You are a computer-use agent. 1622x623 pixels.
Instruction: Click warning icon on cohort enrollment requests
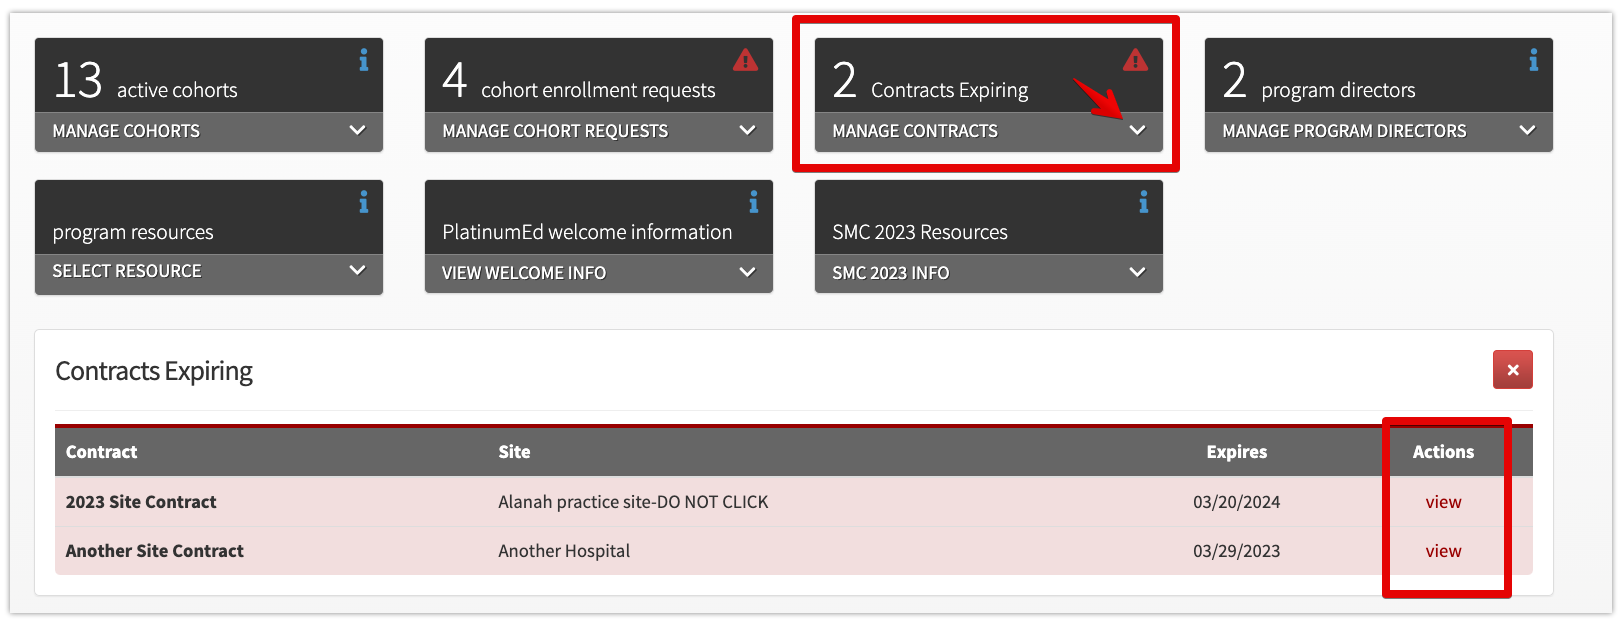click(x=745, y=61)
